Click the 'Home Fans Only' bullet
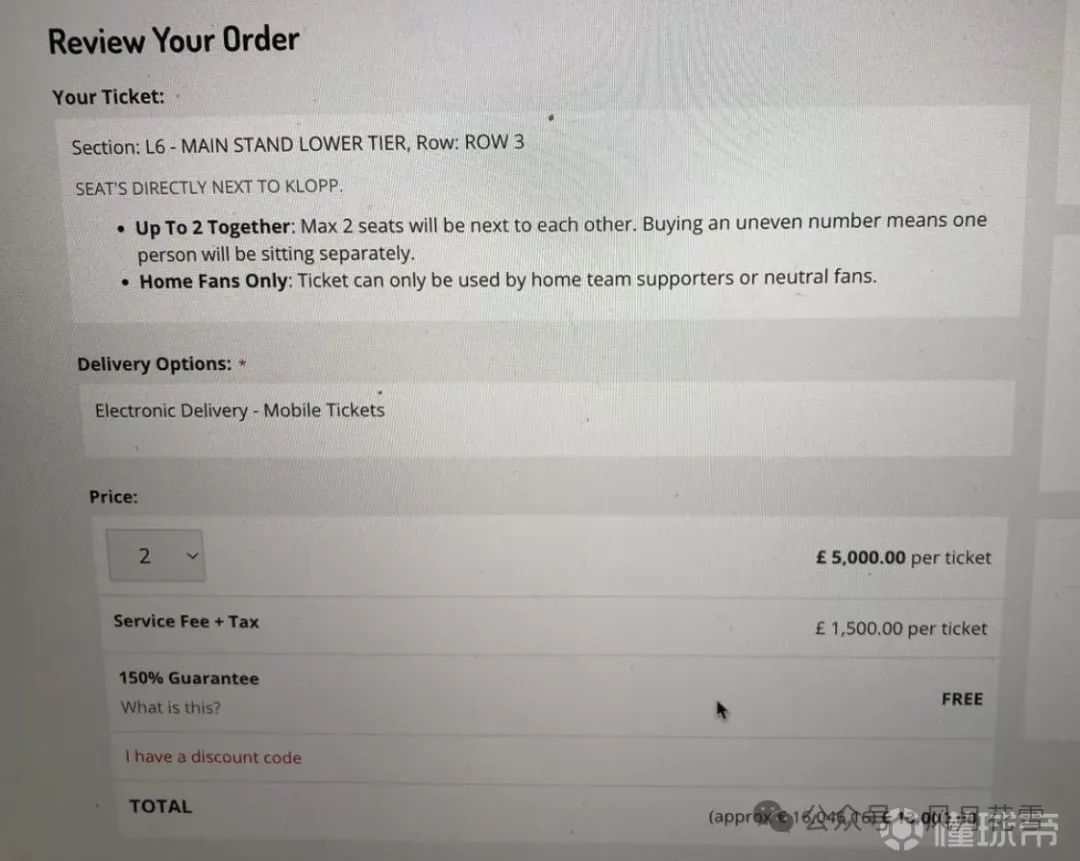Screen dimensions: 1080x861 (499, 280)
